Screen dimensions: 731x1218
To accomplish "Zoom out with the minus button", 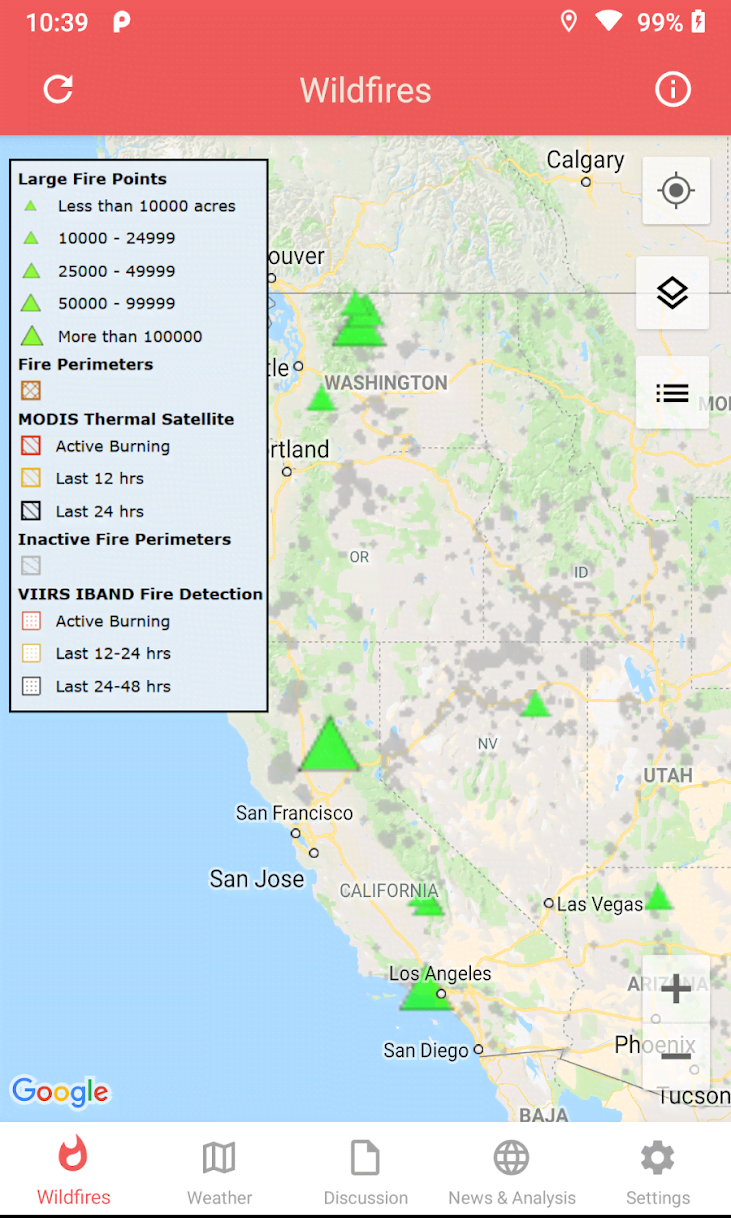I will [x=676, y=1056].
